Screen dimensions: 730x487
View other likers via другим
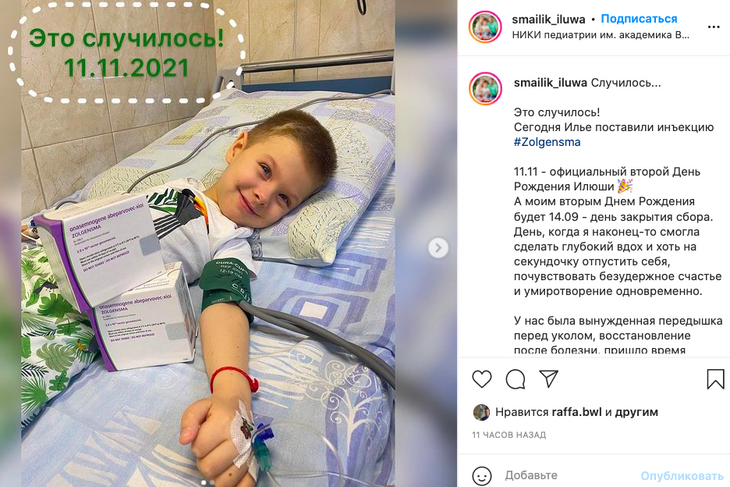point(636,412)
